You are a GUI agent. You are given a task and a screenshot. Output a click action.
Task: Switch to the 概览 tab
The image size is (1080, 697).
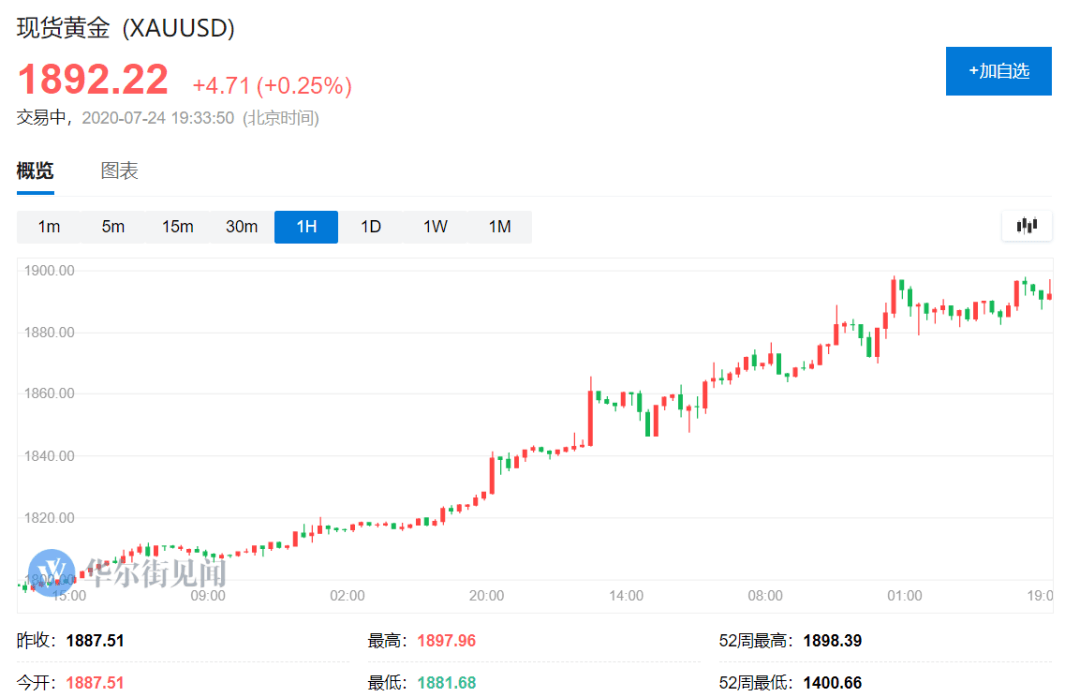[x=35, y=170]
